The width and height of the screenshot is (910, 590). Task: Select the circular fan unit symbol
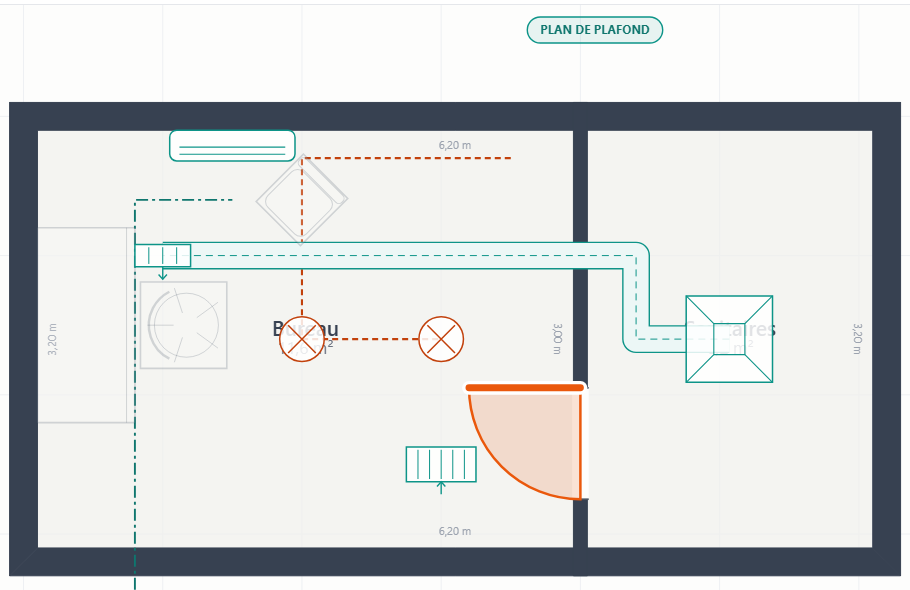(183, 325)
